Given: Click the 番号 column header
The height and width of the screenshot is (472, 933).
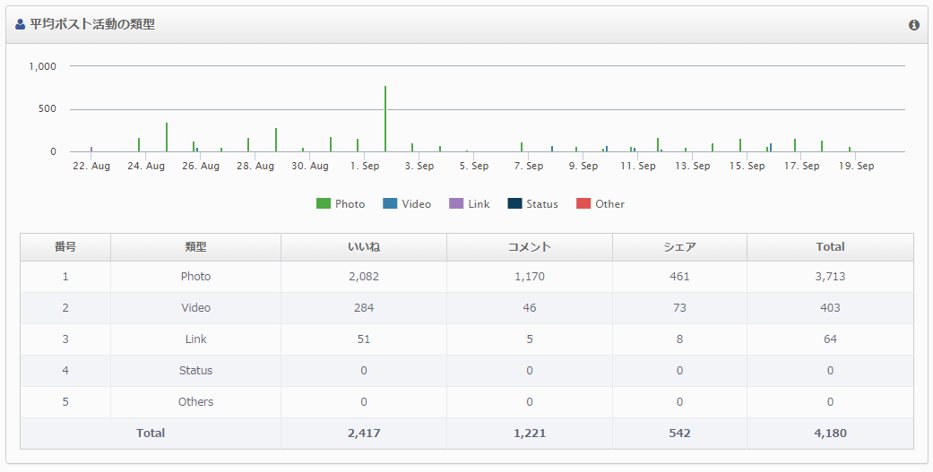Looking at the screenshot, I should pyautogui.click(x=65, y=247).
